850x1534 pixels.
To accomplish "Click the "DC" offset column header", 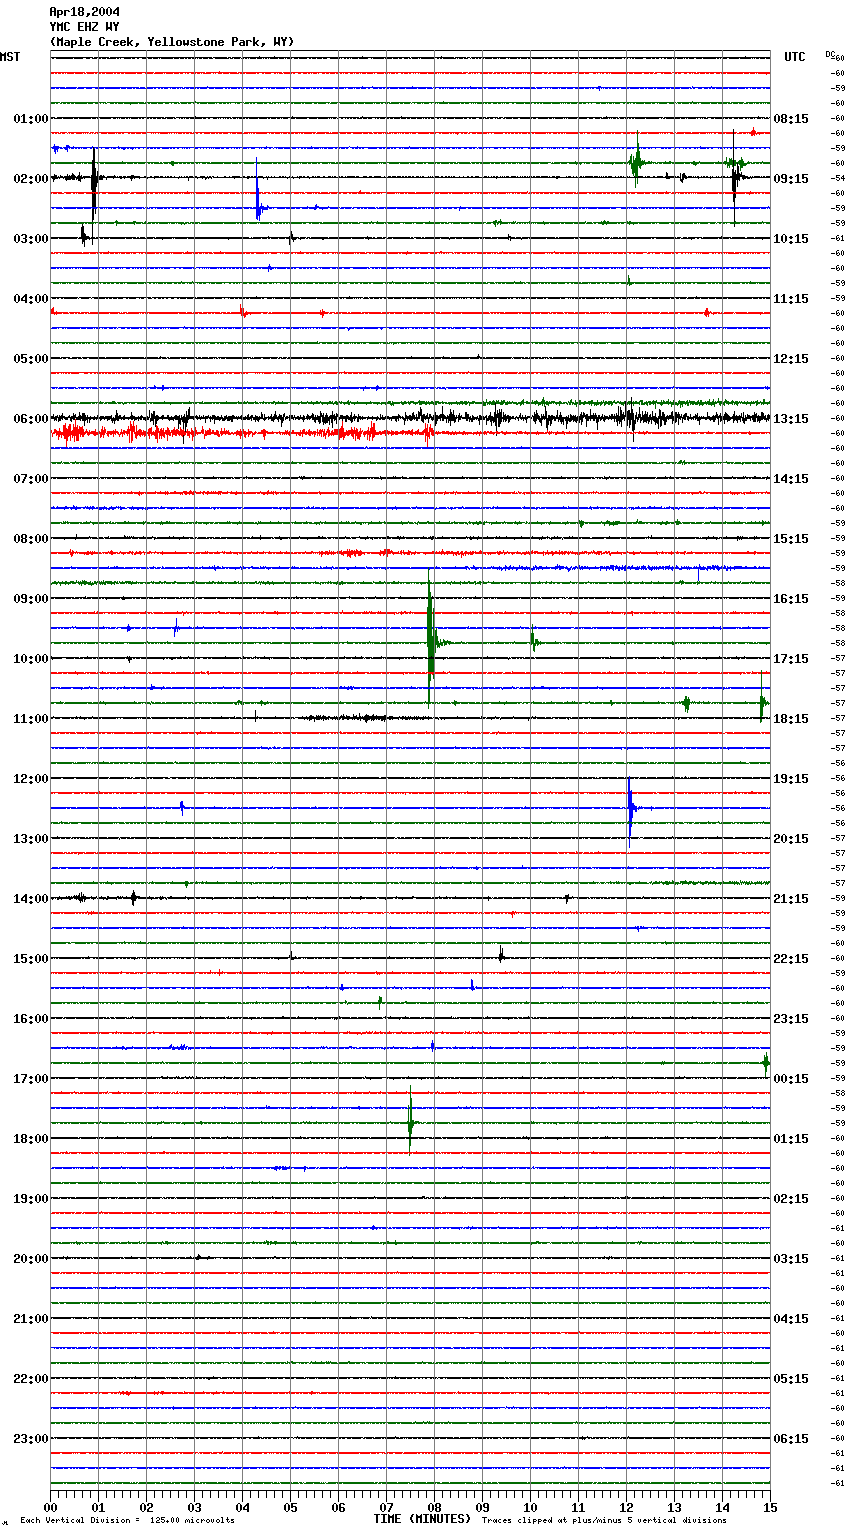I will coord(830,54).
